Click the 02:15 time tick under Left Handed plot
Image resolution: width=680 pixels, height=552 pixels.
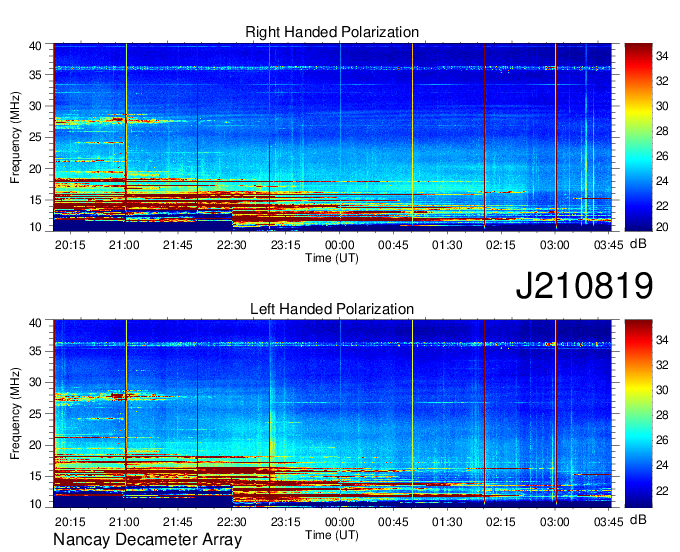[x=501, y=522]
